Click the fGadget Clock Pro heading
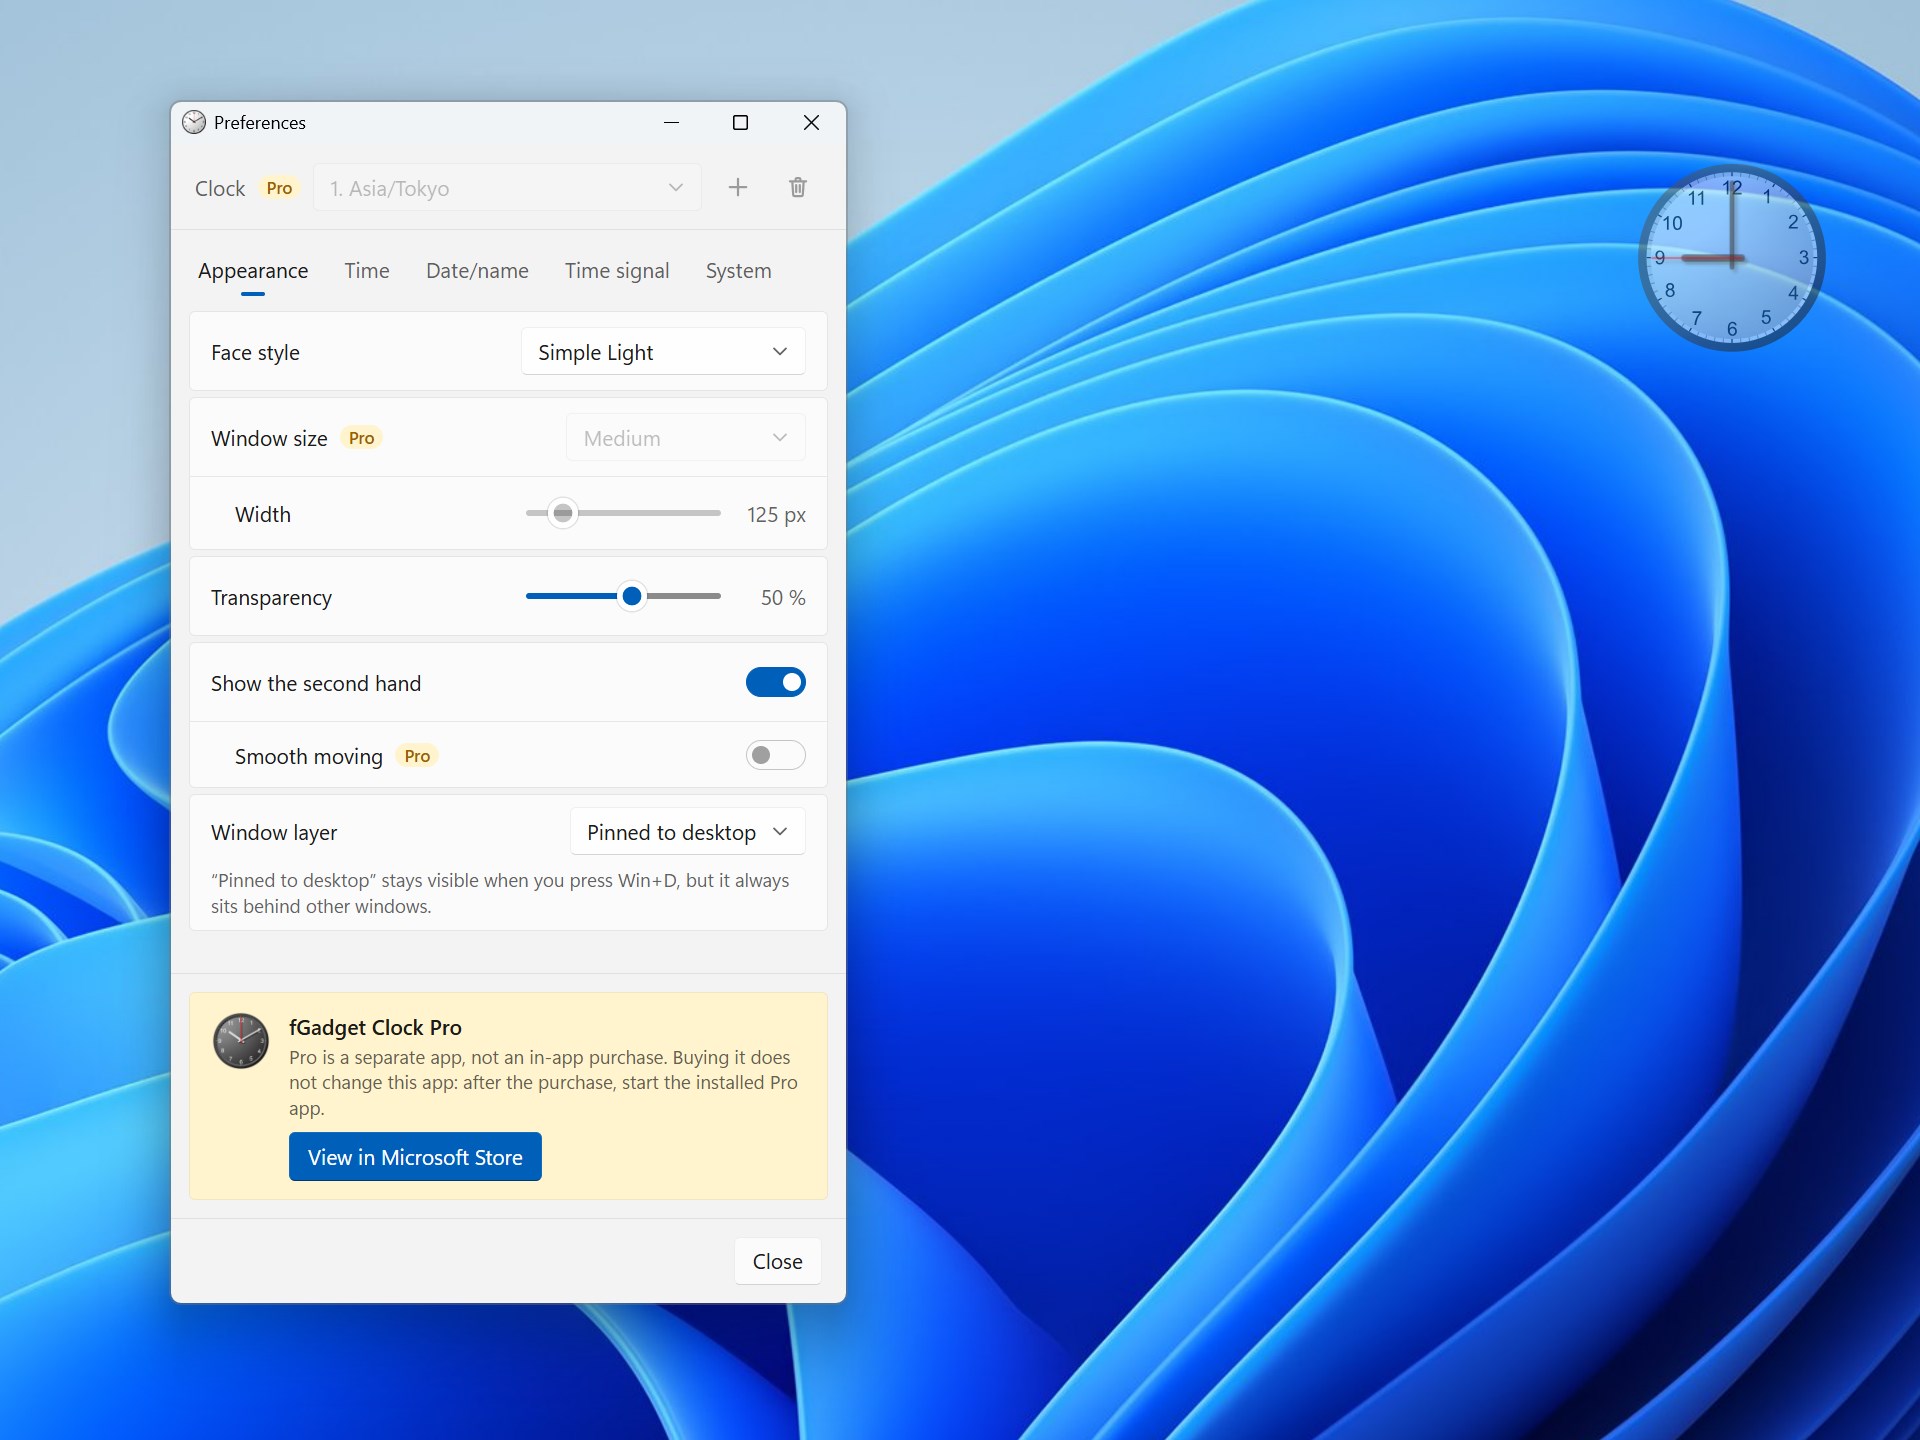 tap(375, 1027)
